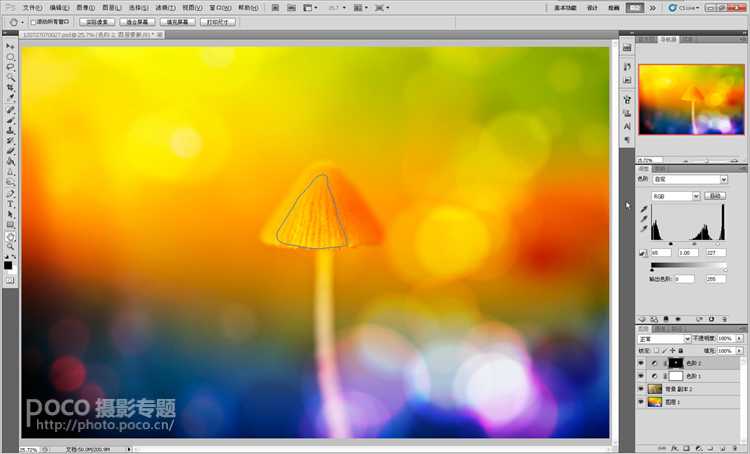Click the Layers panel trash icon
This screenshot has width=750, height=454.
click(735, 448)
